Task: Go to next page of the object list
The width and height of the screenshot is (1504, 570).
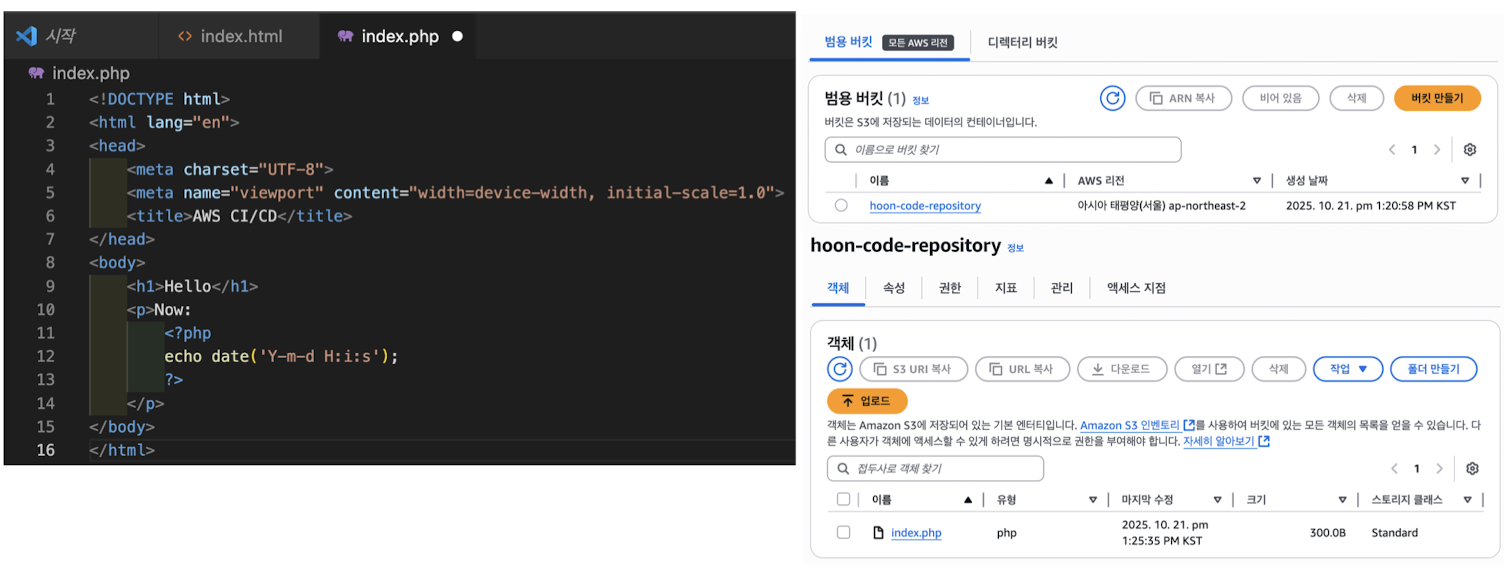Action: point(1439,468)
